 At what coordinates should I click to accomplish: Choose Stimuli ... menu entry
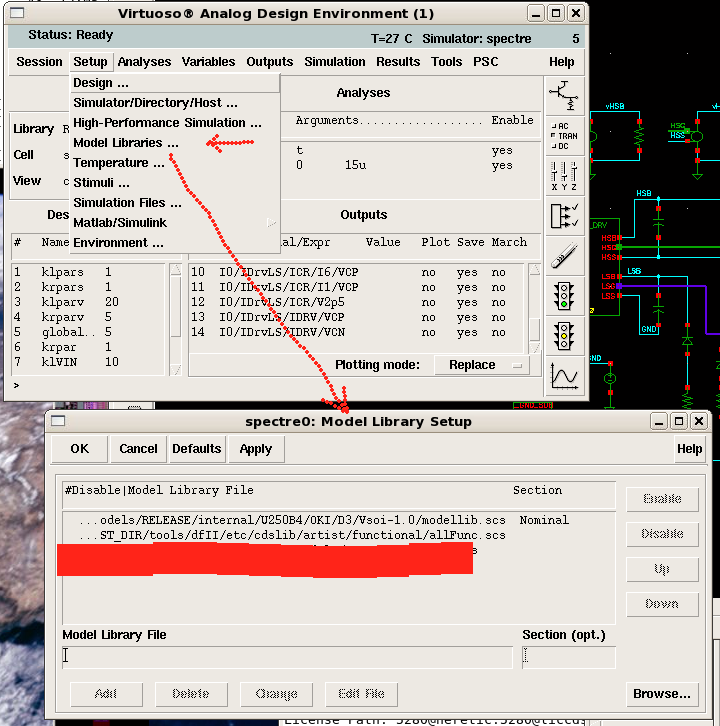point(175,183)
